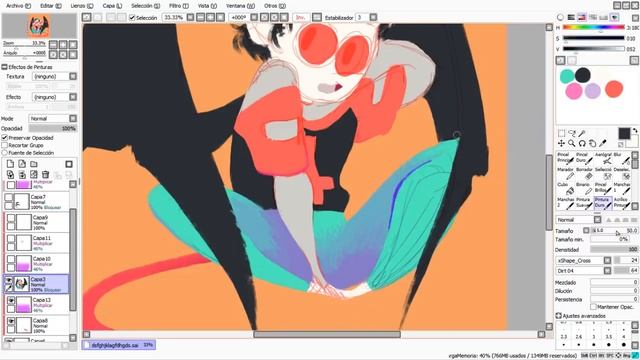Image resolution: width=640 pixels, height=360 pixels.
Task: Pick the teal swatch color
Action: coord(567,76)
